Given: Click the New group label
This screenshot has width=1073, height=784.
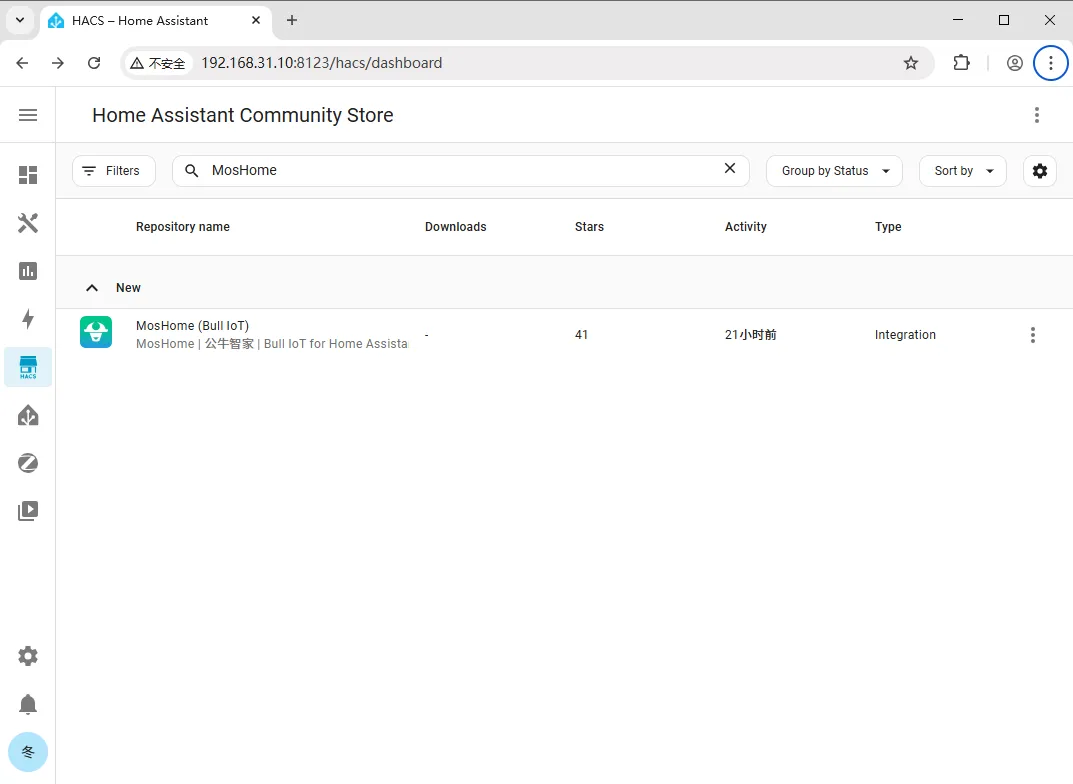Looking at the screenshot, I should point(128,288).
